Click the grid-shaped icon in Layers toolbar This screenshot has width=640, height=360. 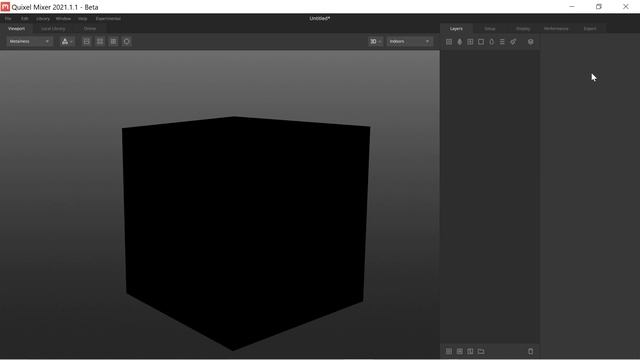click(x=470, y=42)
